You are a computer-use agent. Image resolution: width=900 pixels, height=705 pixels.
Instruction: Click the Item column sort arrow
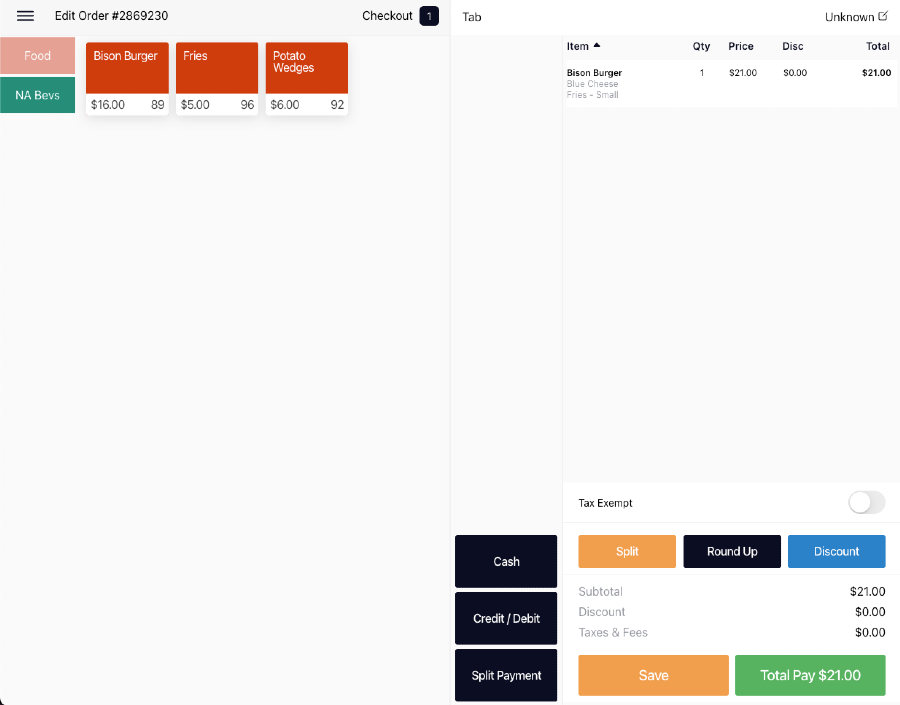click(597, 45)
